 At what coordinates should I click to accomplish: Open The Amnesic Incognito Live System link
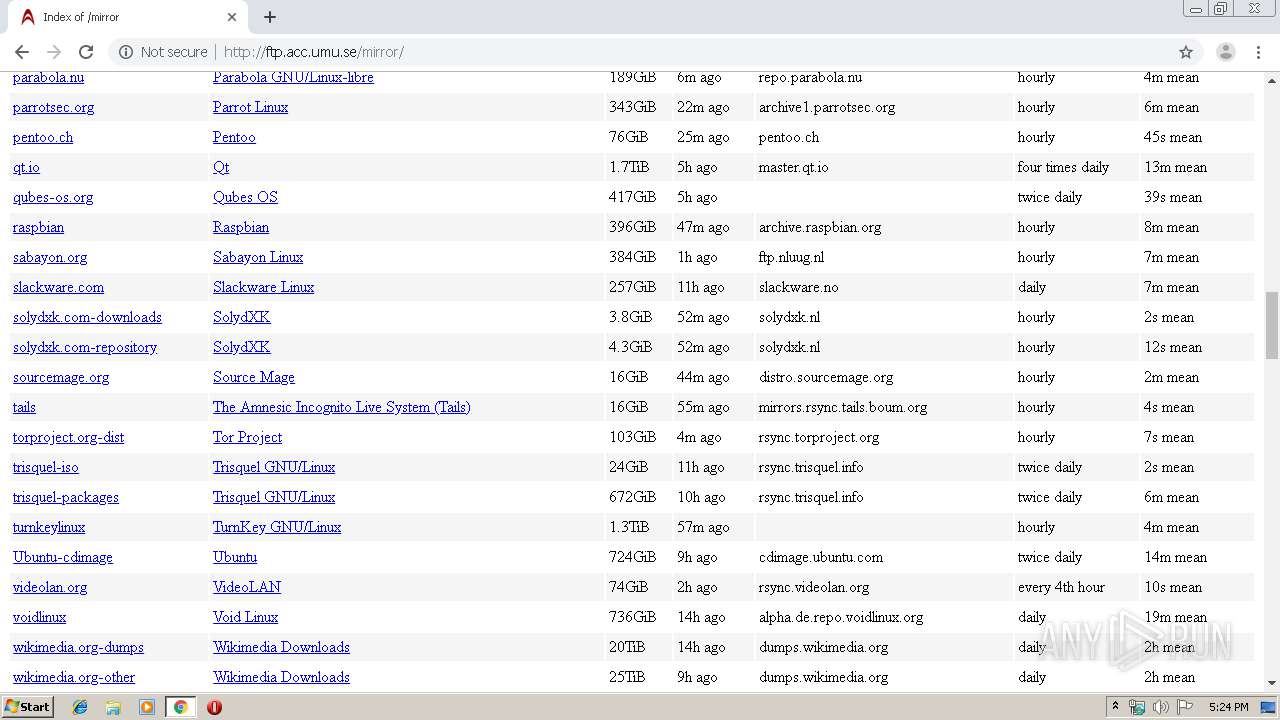(341, 407)
